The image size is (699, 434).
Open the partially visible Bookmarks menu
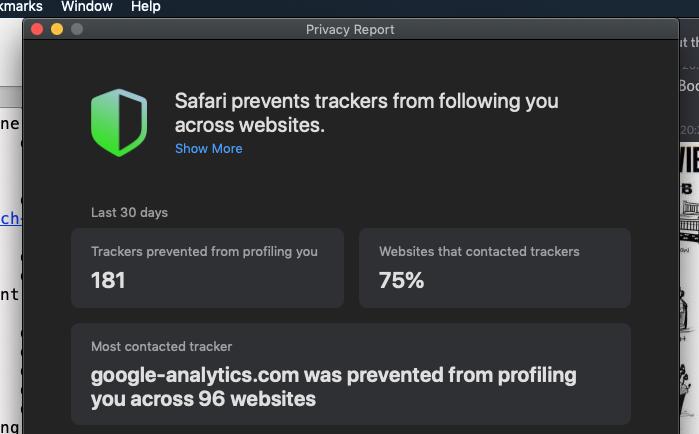[21, 7]
